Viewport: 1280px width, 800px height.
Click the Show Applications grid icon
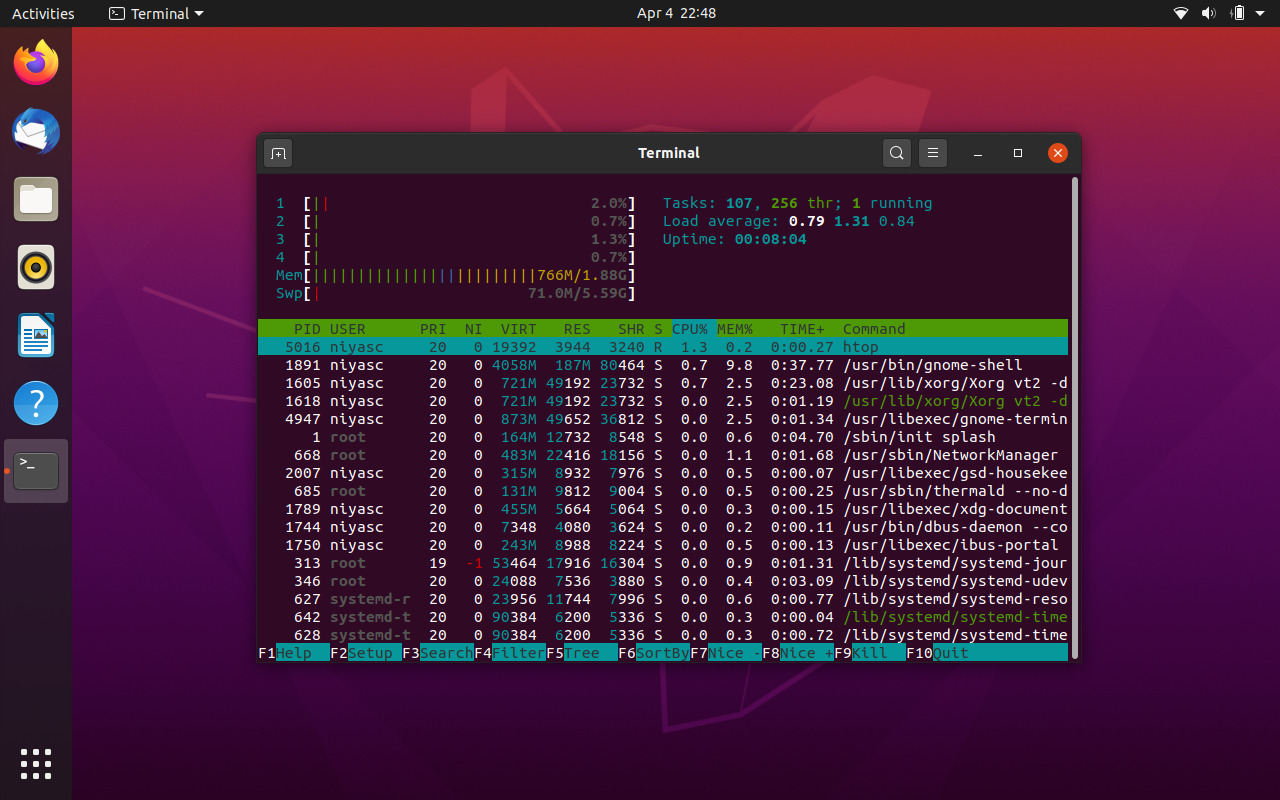[x=36, y=764]
